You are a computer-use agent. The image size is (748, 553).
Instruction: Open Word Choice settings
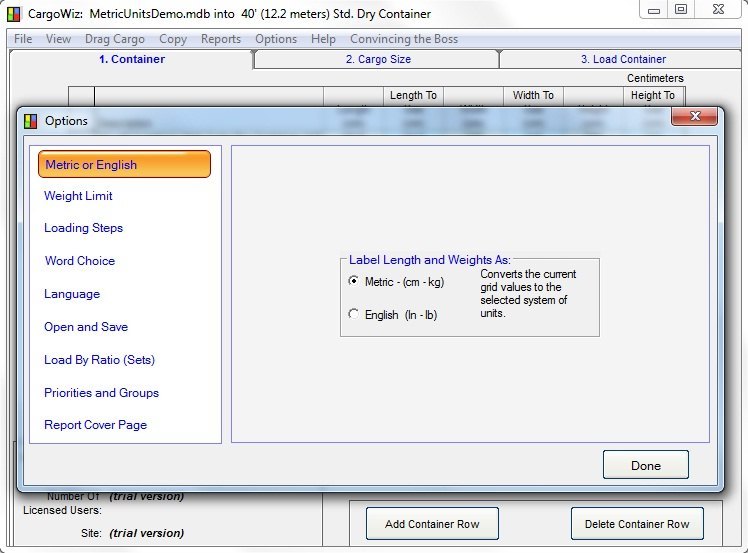tap(79, 261)
